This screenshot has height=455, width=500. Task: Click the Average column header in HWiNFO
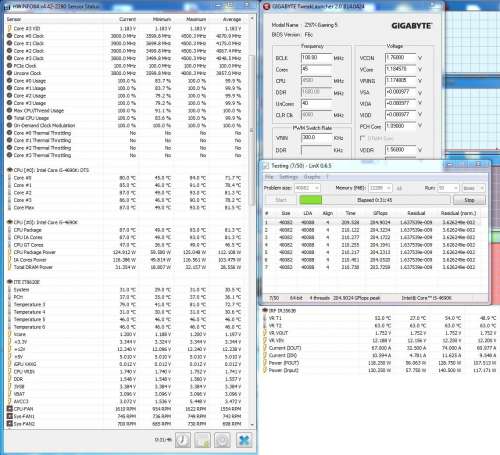click(x=232, y=19)
